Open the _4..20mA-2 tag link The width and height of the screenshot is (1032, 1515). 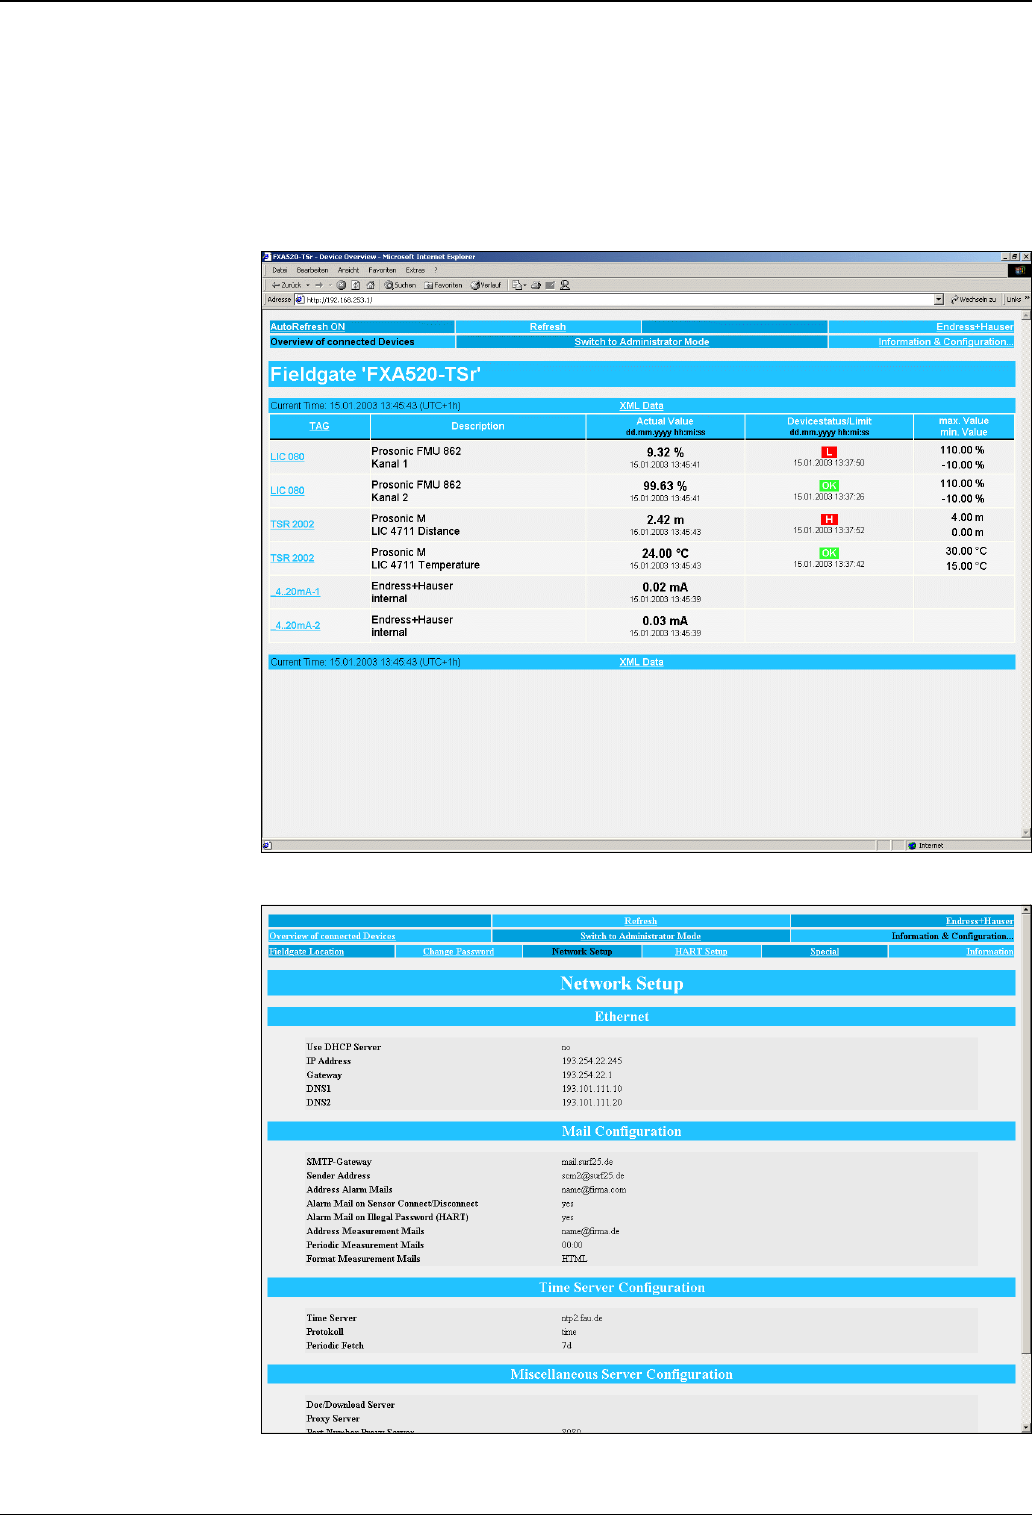(295, 626)
